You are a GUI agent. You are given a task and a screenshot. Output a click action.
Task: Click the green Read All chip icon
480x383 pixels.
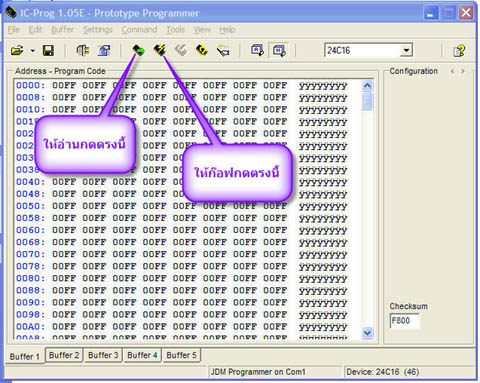[x=139, y=50]
